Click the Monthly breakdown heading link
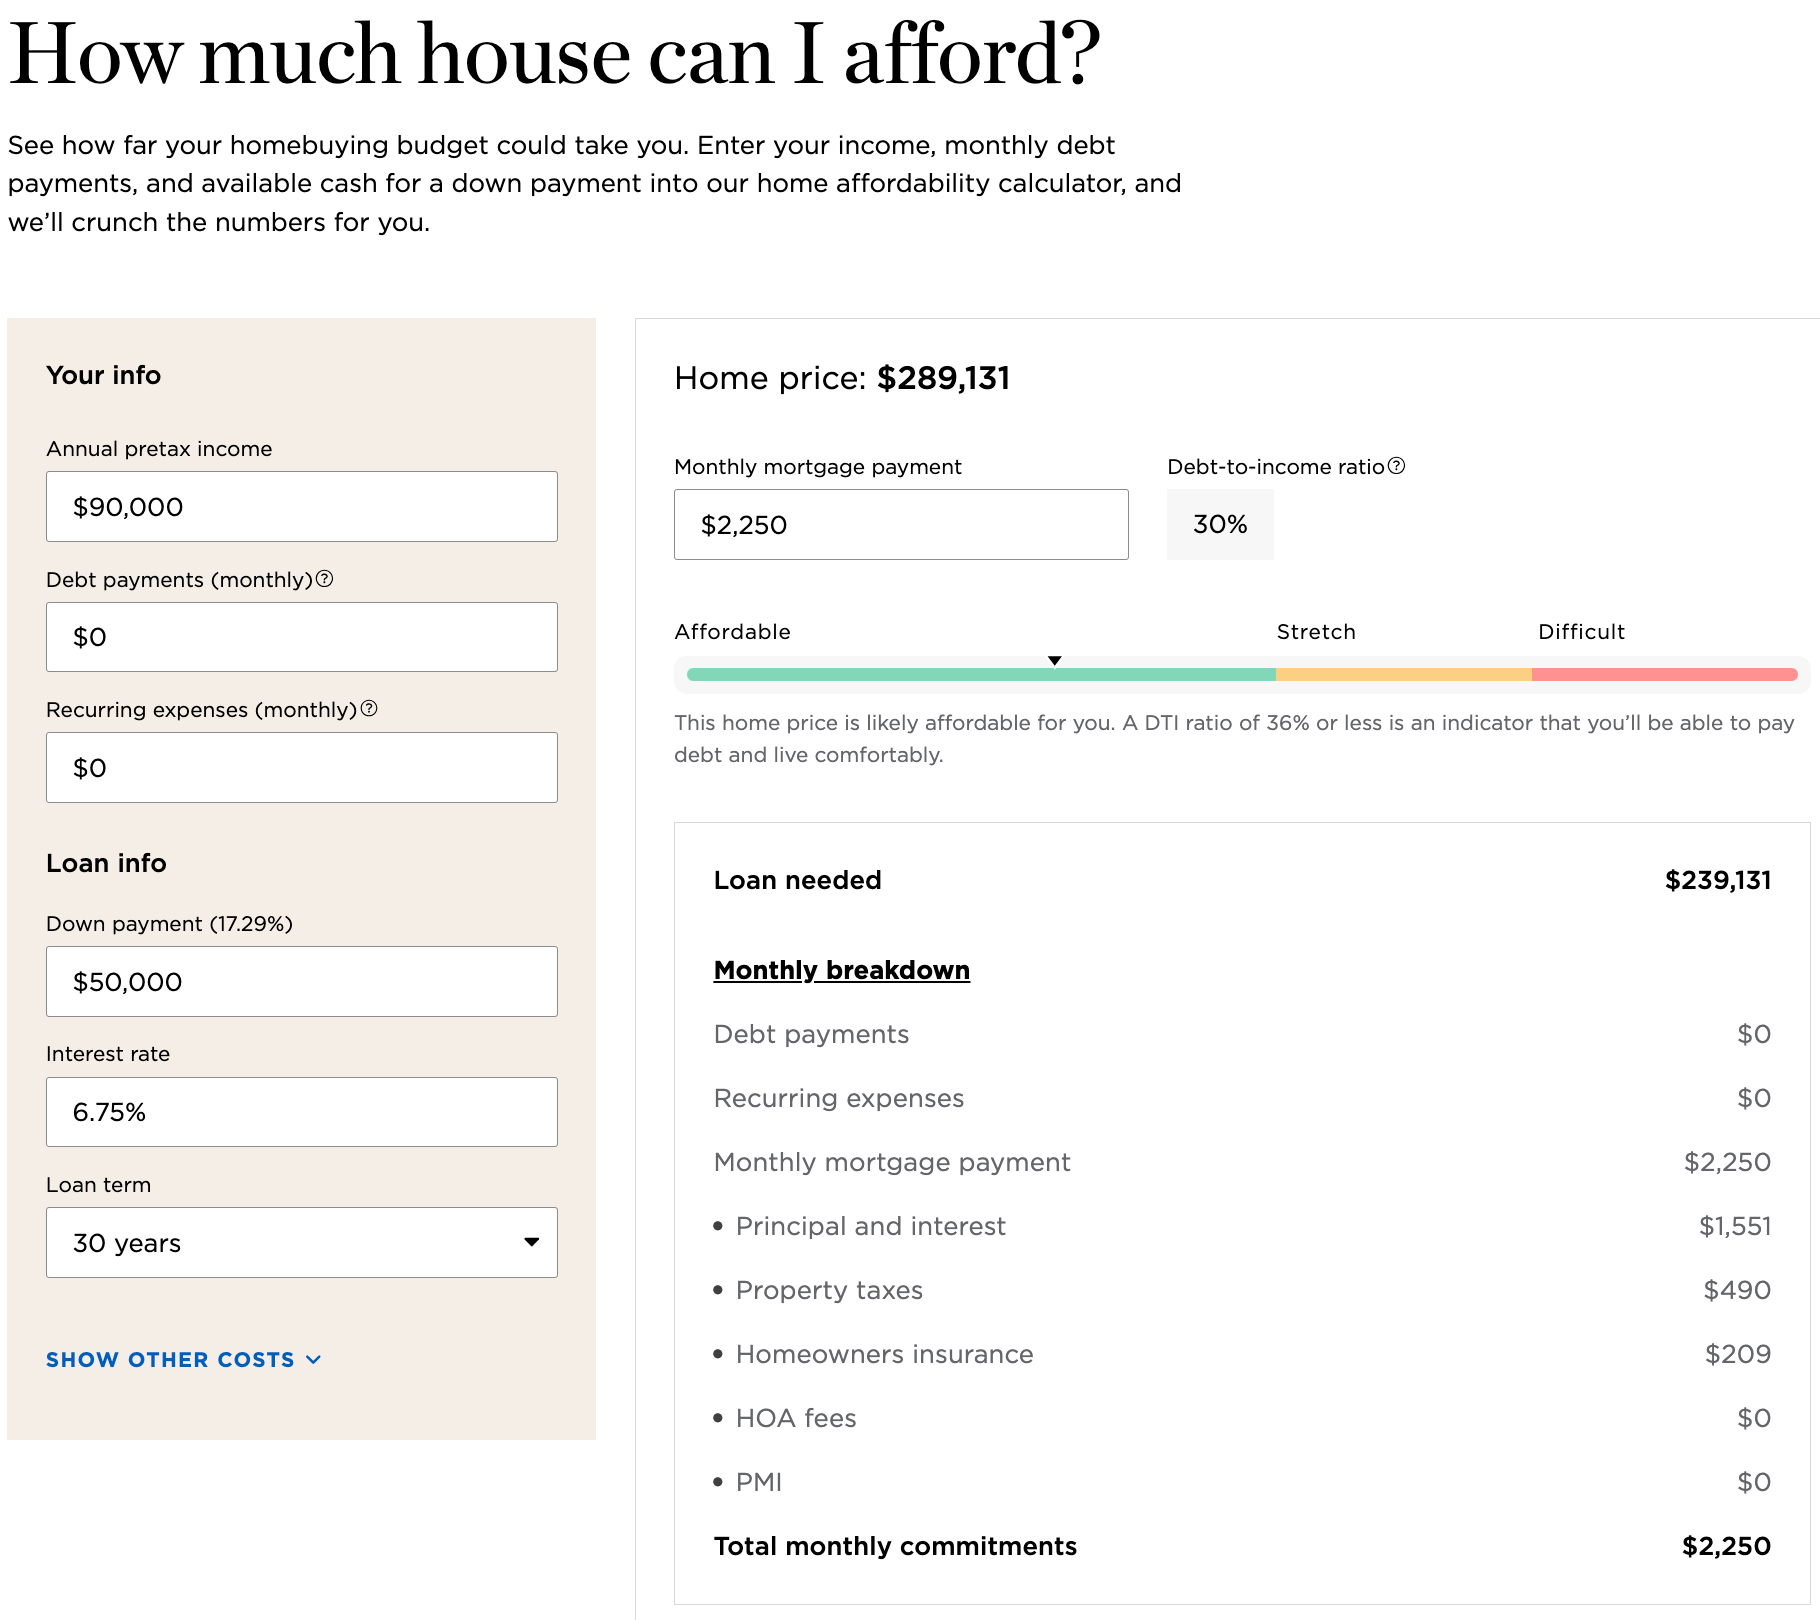This screenshot has height=1620, width=1820. [842, 970]
